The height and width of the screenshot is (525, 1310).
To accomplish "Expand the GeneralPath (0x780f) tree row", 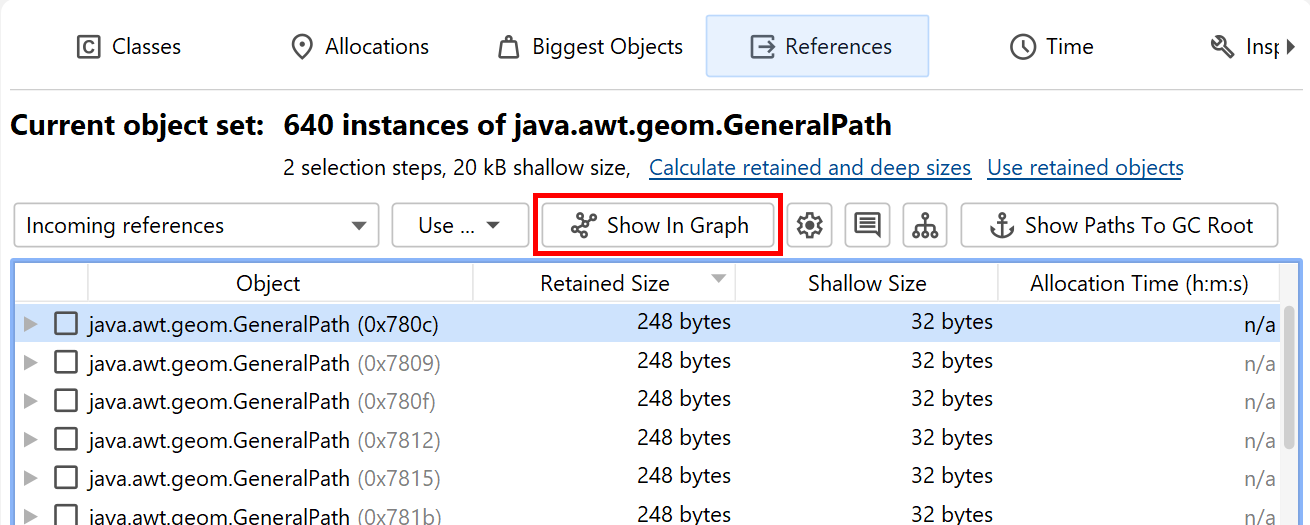I will (30, 401).
